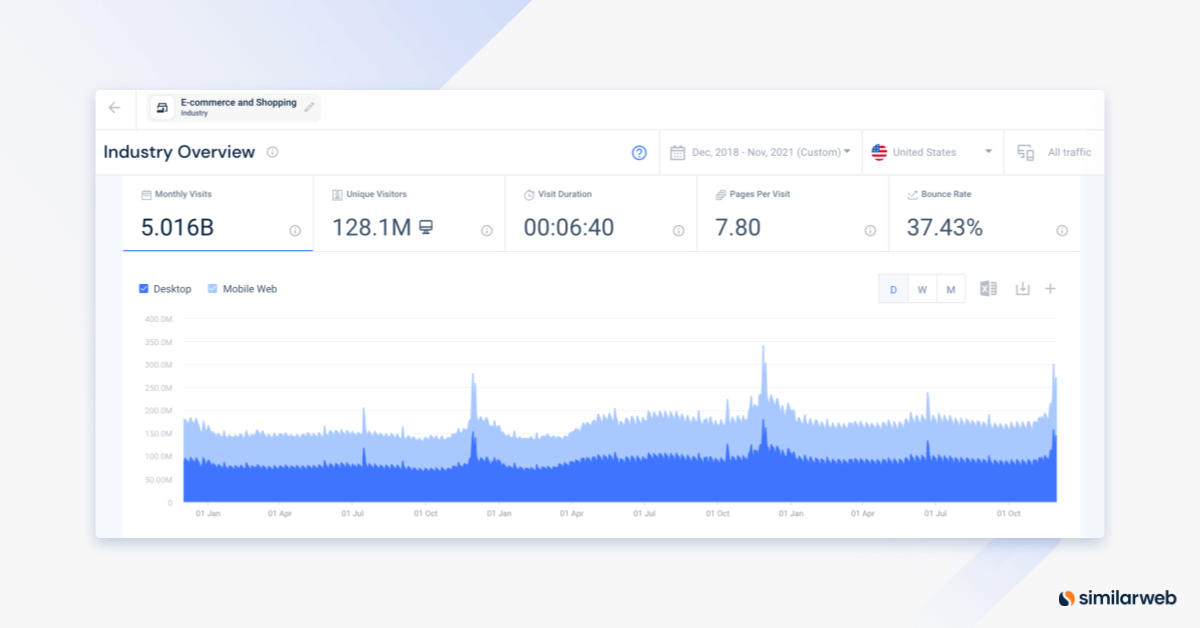This screenshot has height=628, width=1200.
Task: Click the 50.00M y-axis label
Action: (x=158, y=480)
